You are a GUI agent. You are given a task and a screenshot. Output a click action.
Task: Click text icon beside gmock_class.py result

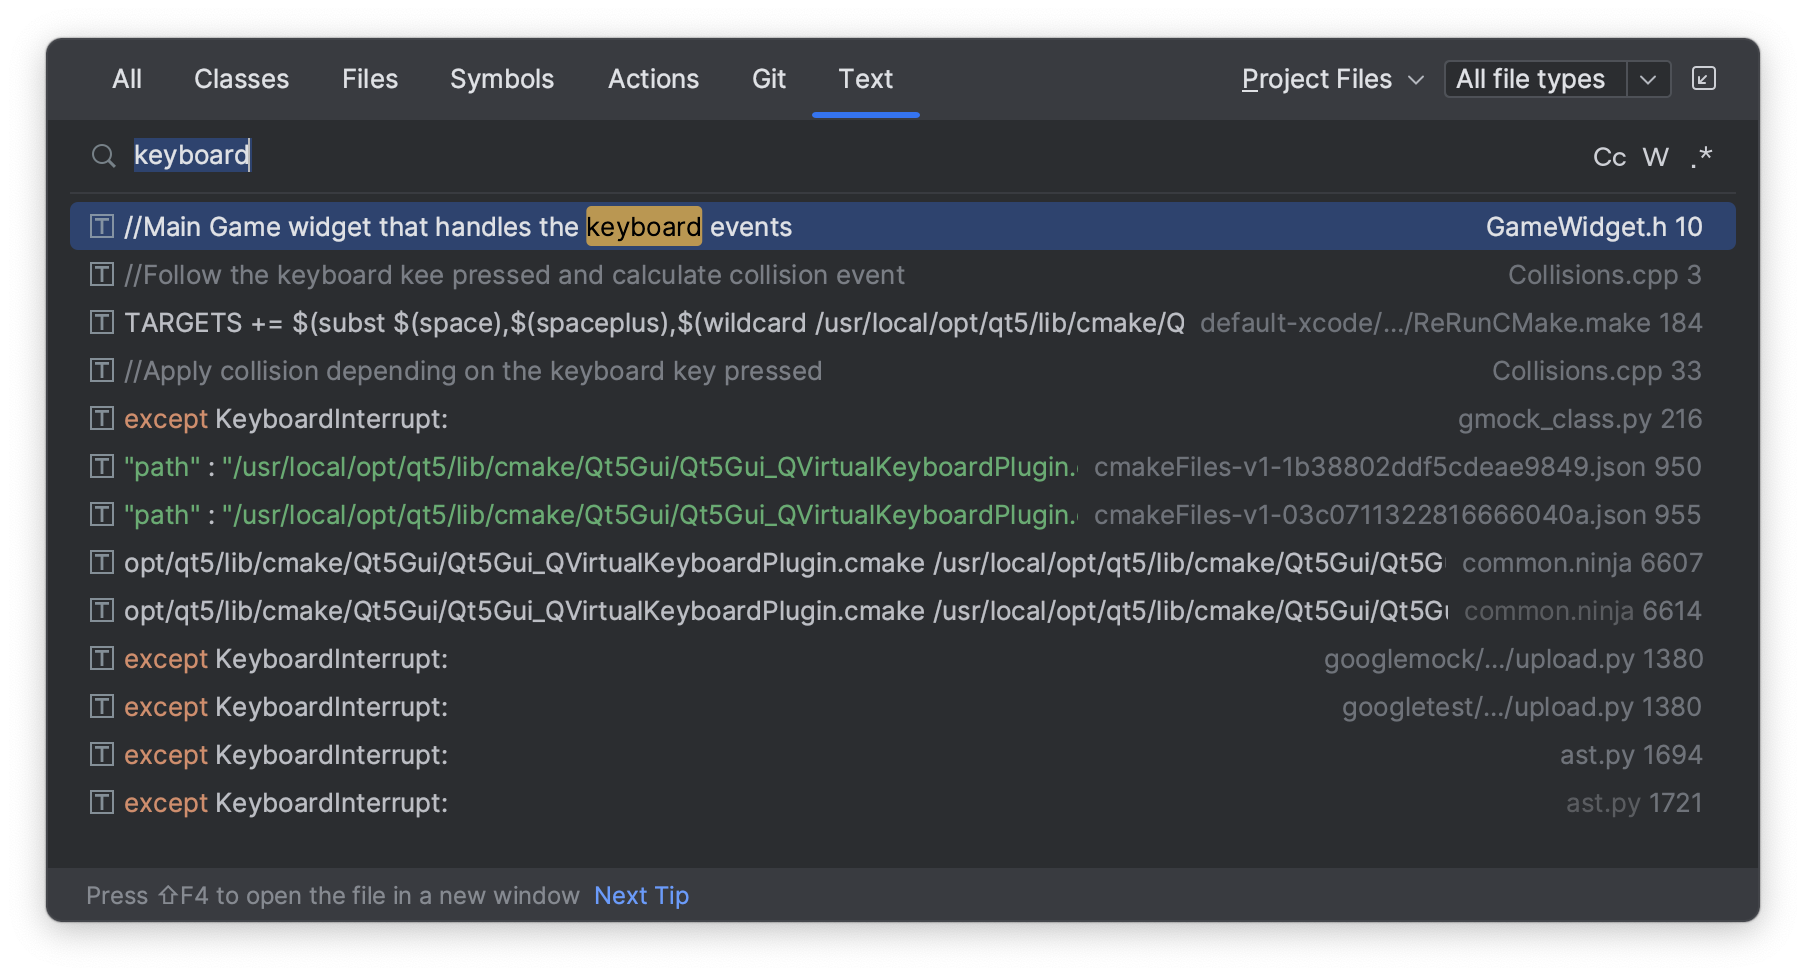click(102, 419)
